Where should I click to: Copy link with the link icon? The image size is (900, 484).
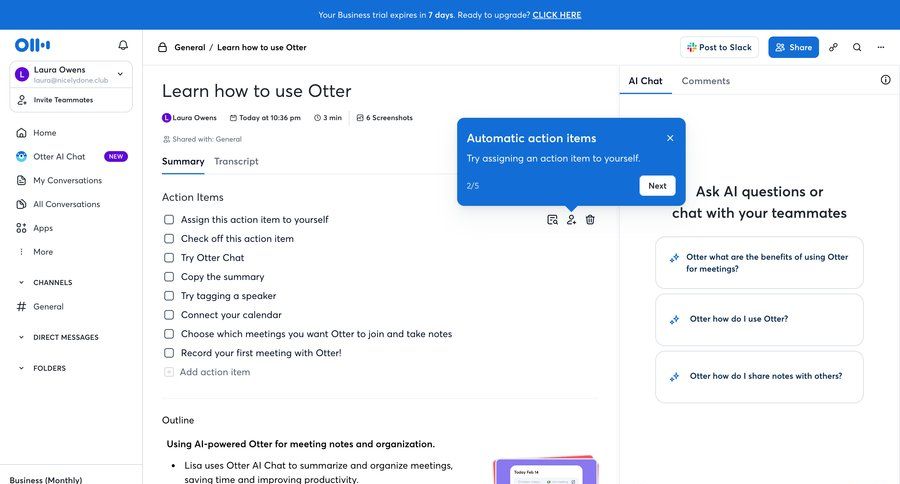pyautogui.click(x=833, y=48)
